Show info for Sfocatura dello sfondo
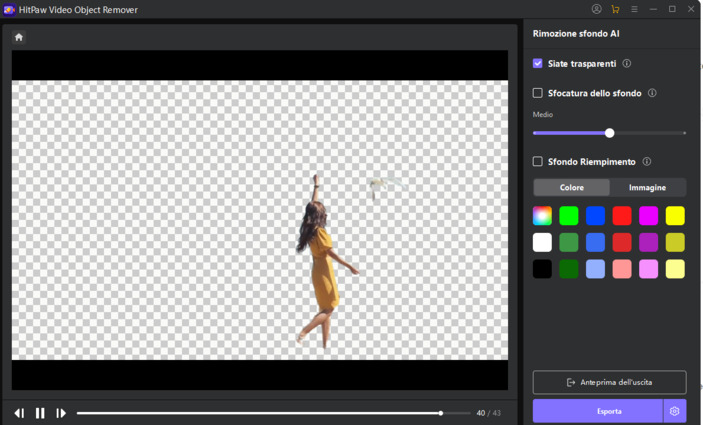This screenshot has width=703, height=425. pyautogui.click(x=652, y=93)
